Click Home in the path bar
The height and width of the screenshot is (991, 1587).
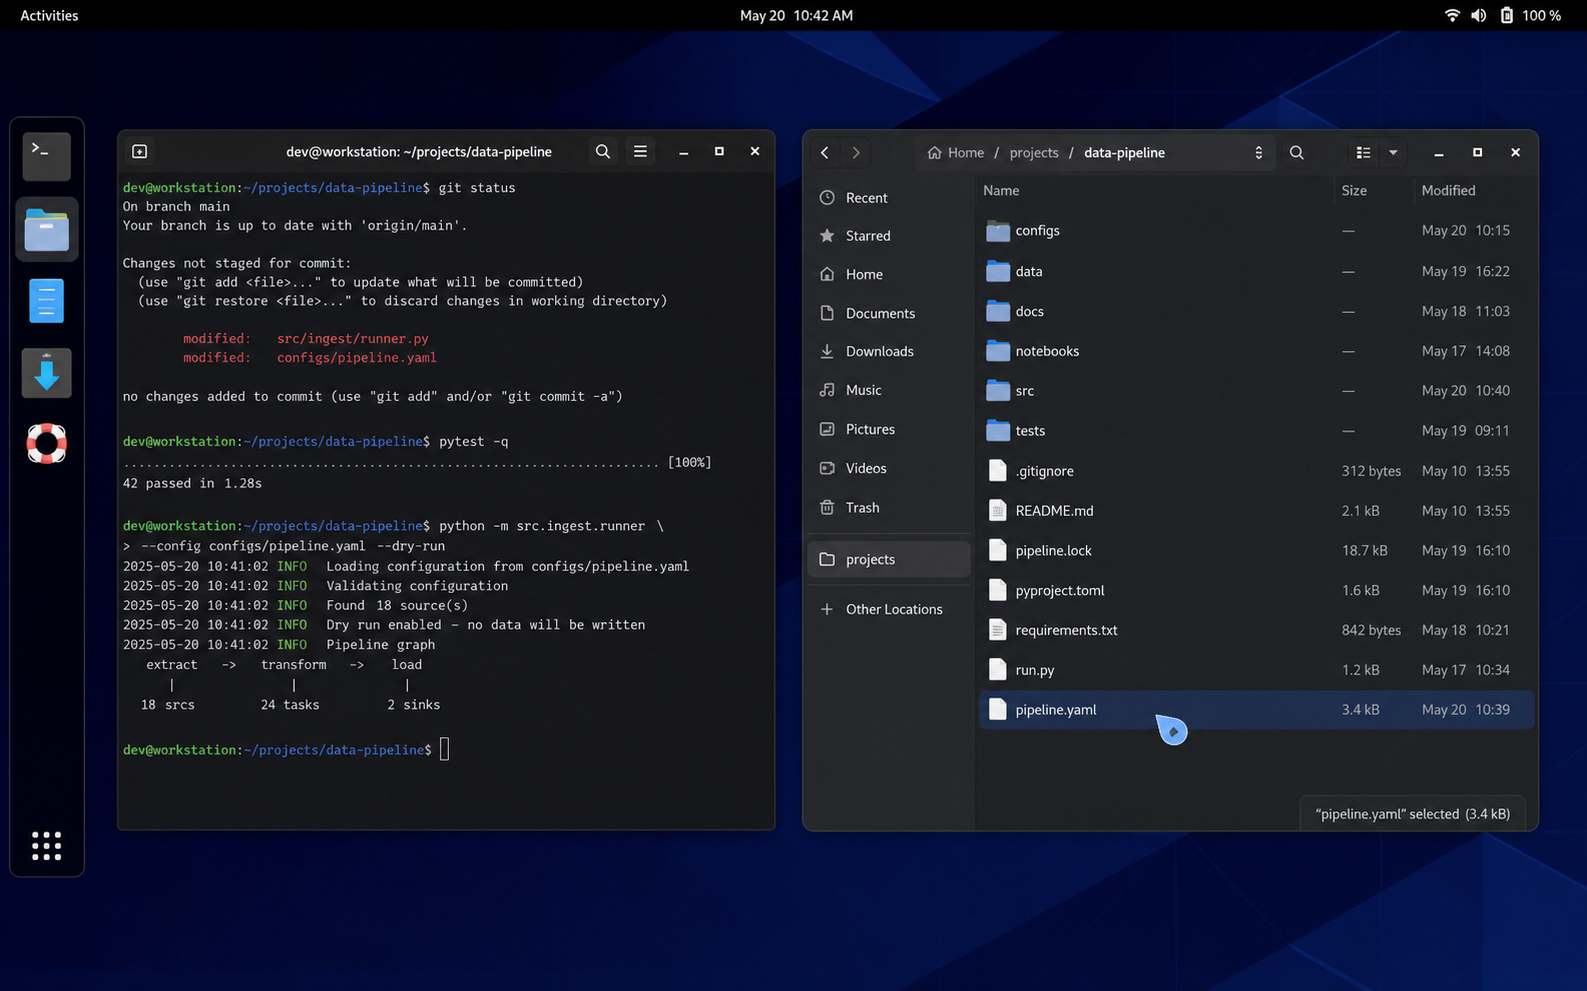956,153
